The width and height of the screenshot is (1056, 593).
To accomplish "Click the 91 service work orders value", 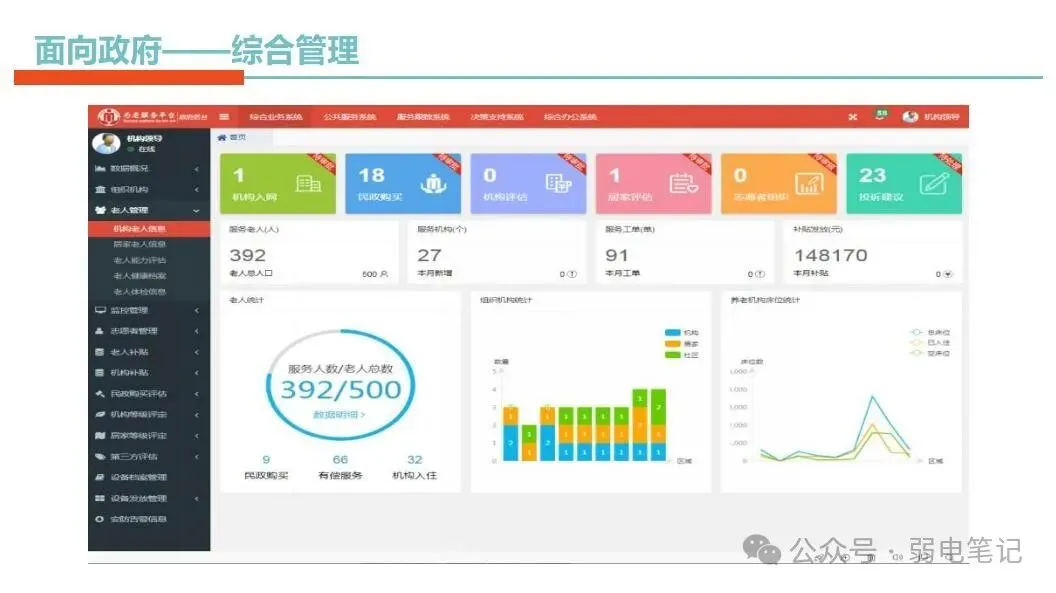I will (x=616, y=256).
